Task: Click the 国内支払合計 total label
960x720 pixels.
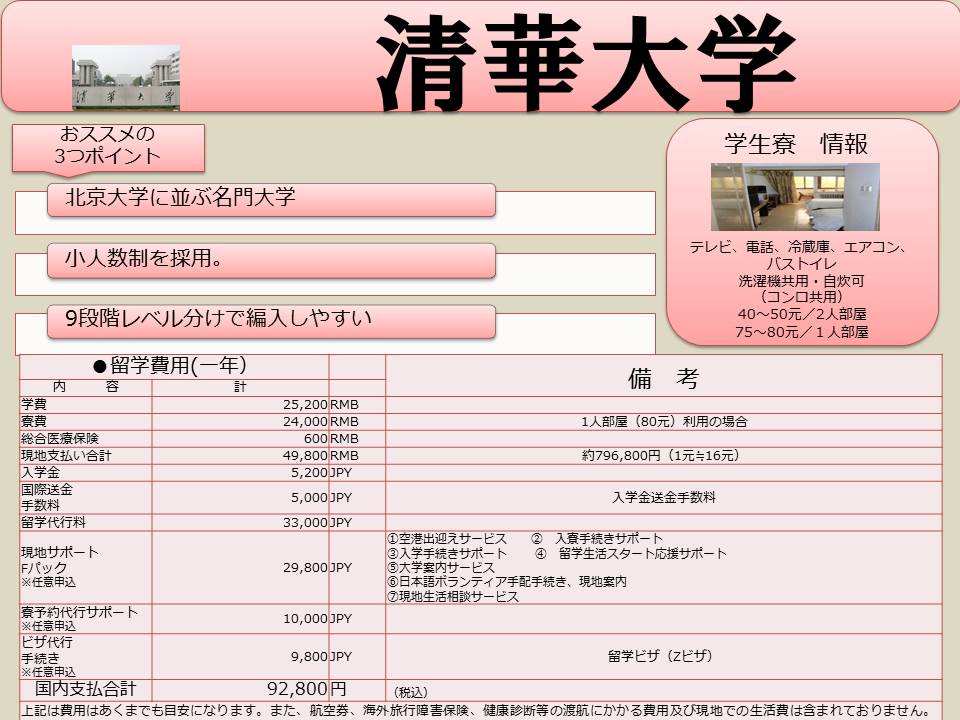Action: coord(86,689)
